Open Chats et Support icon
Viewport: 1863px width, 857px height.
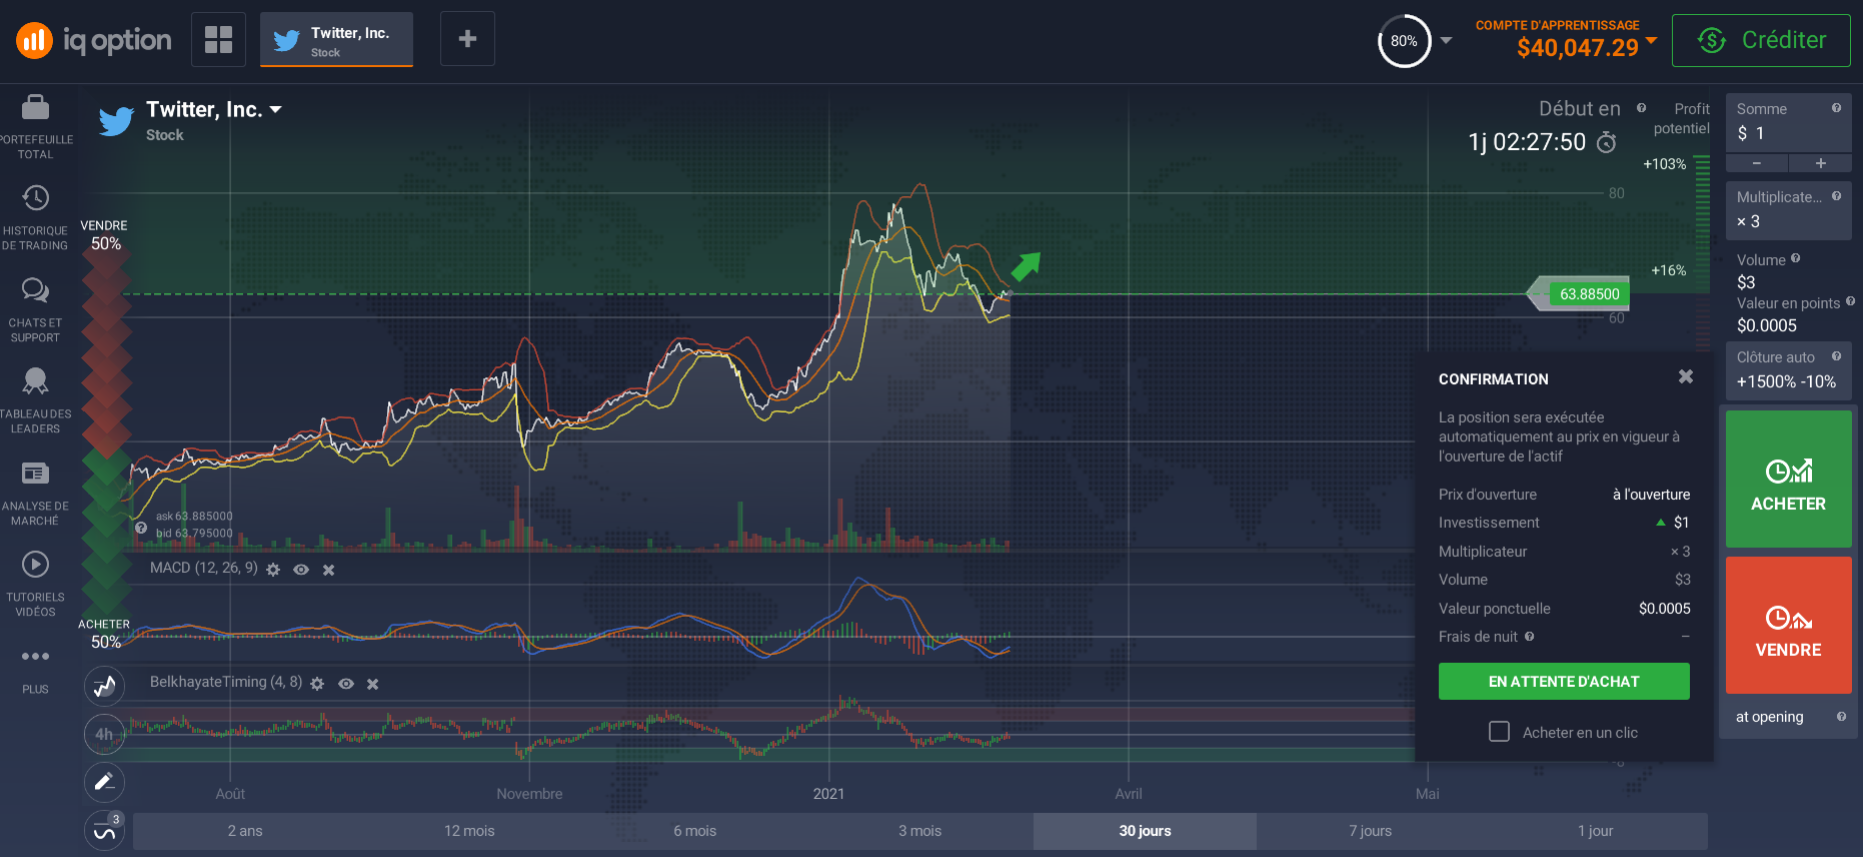tap(36, 290)
